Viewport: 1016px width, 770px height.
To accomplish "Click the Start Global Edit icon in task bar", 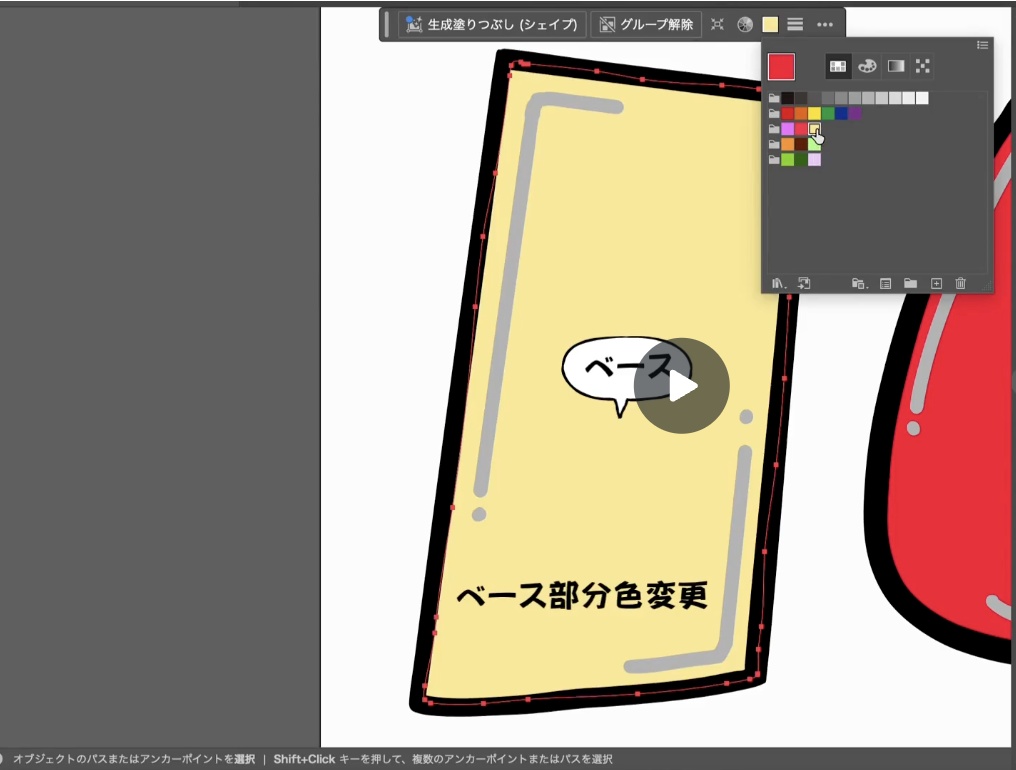I will (x=717, y=23).
